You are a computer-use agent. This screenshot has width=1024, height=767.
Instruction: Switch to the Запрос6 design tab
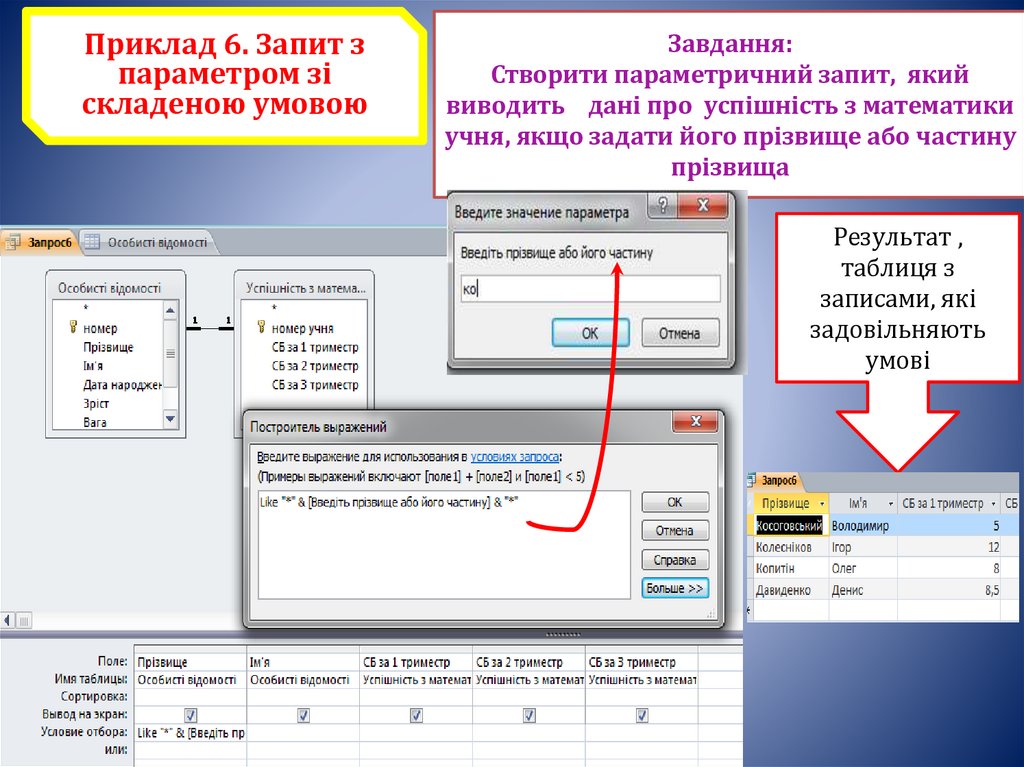[40, 242]
